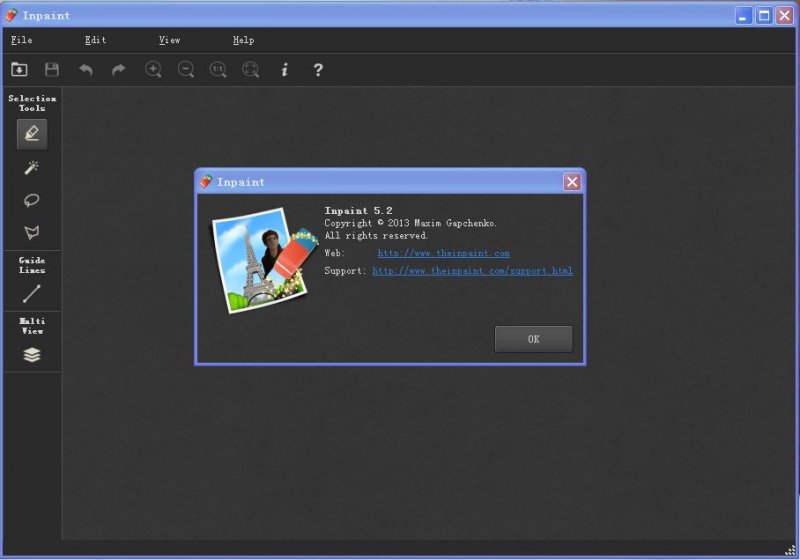Click the 'Inpaint 5.2' version text

click(358, 211)
